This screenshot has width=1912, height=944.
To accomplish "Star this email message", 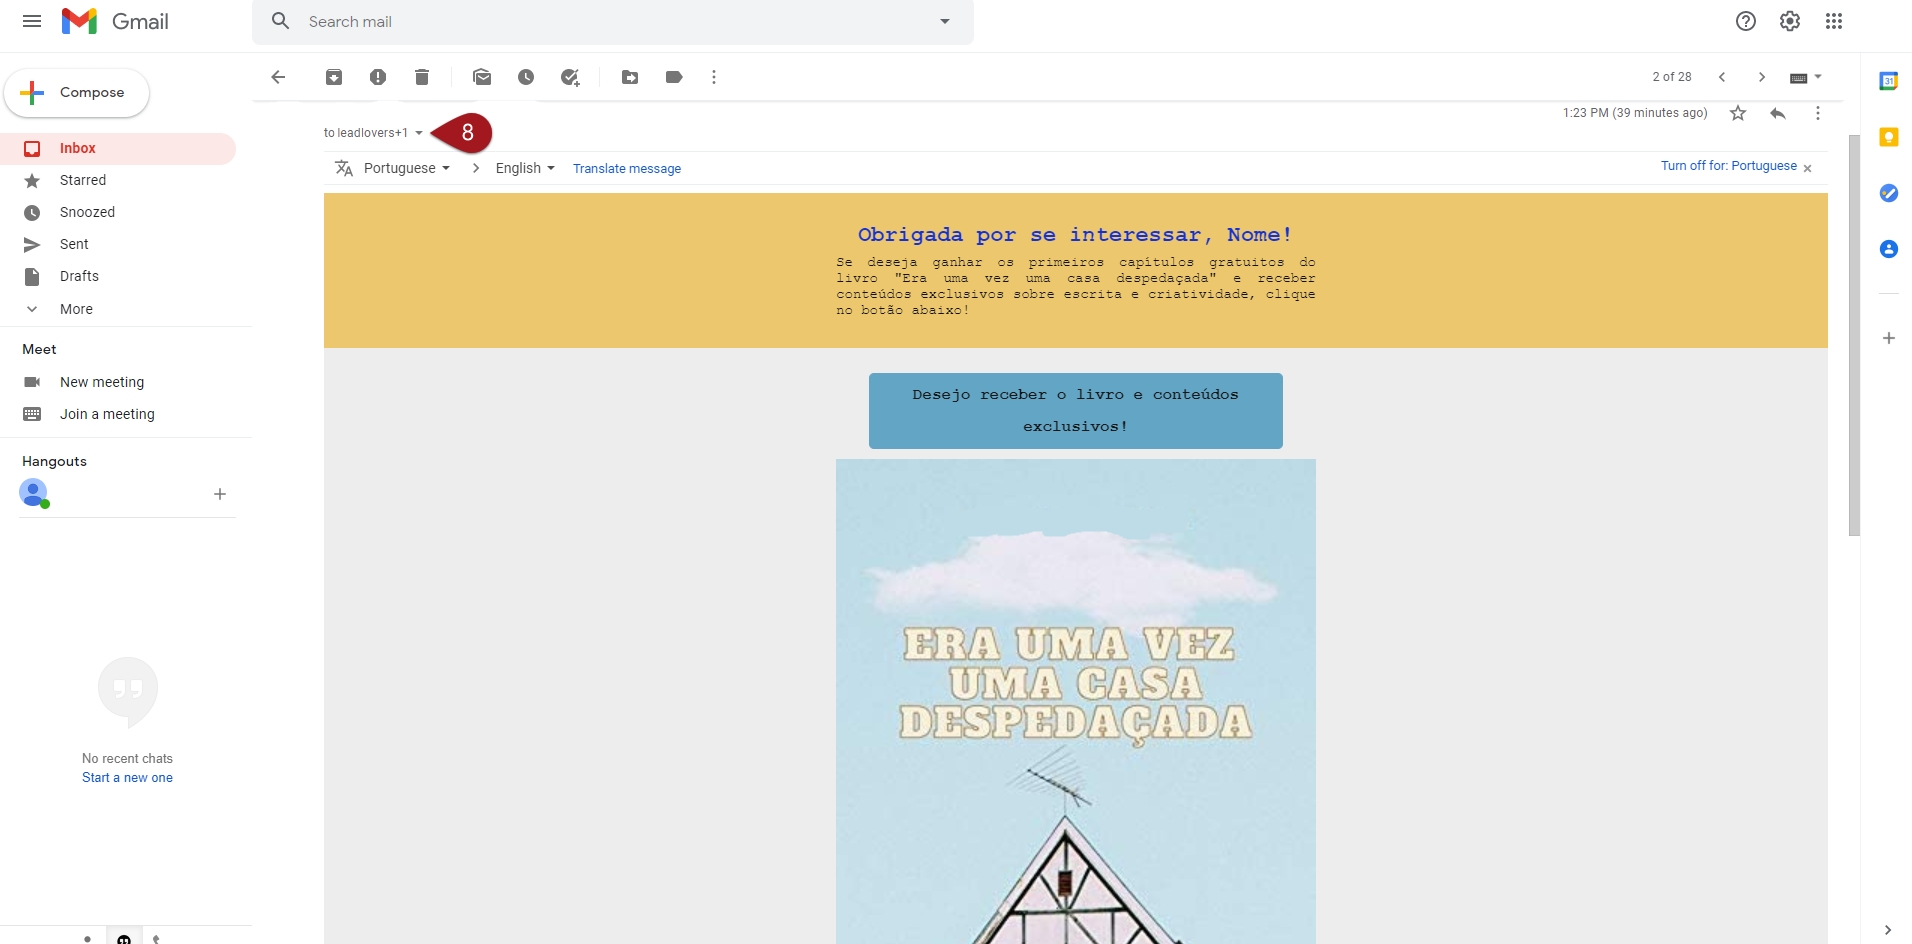I will tap(1738, 113).
